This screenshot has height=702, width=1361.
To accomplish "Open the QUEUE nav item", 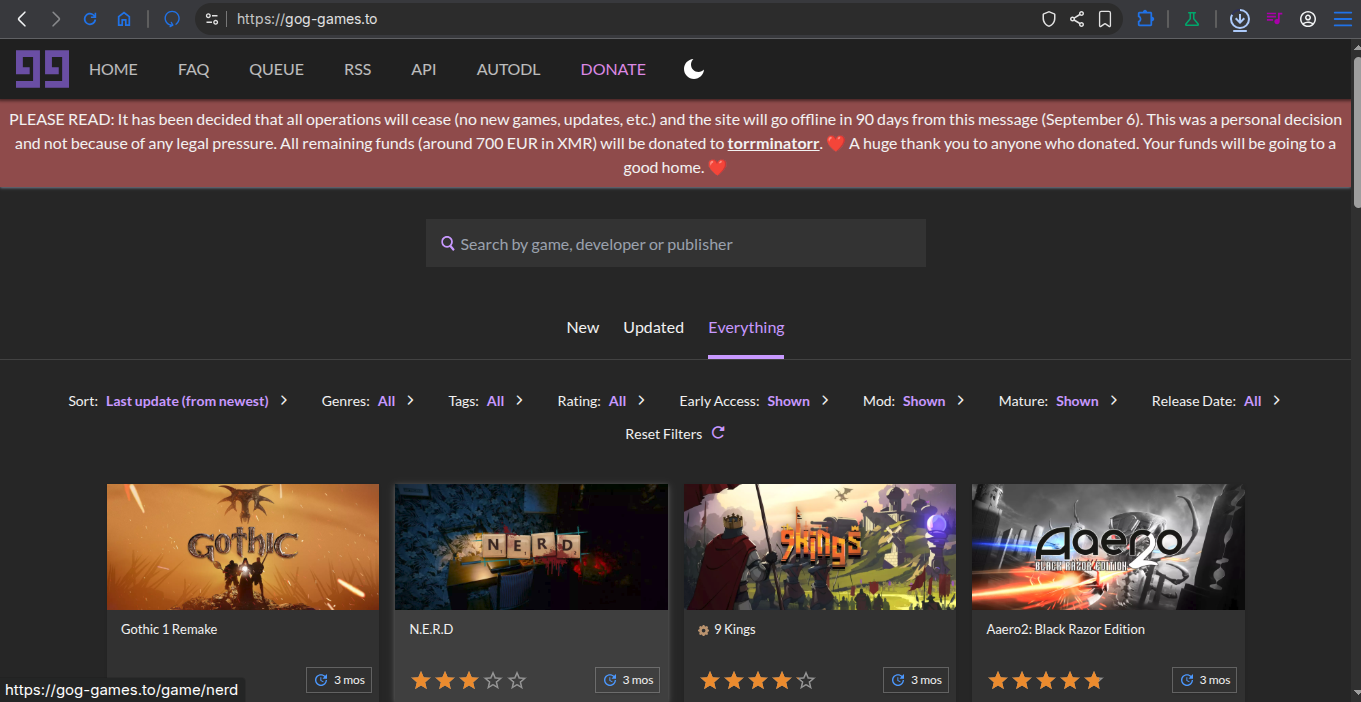I will [276, 69].
